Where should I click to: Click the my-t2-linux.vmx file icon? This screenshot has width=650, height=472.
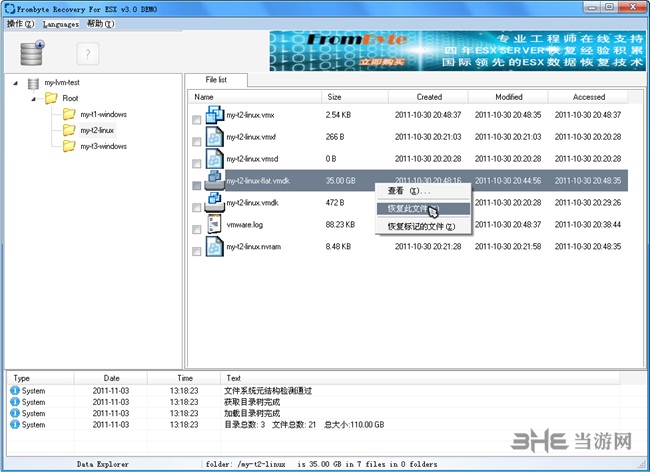coord(215,115)
